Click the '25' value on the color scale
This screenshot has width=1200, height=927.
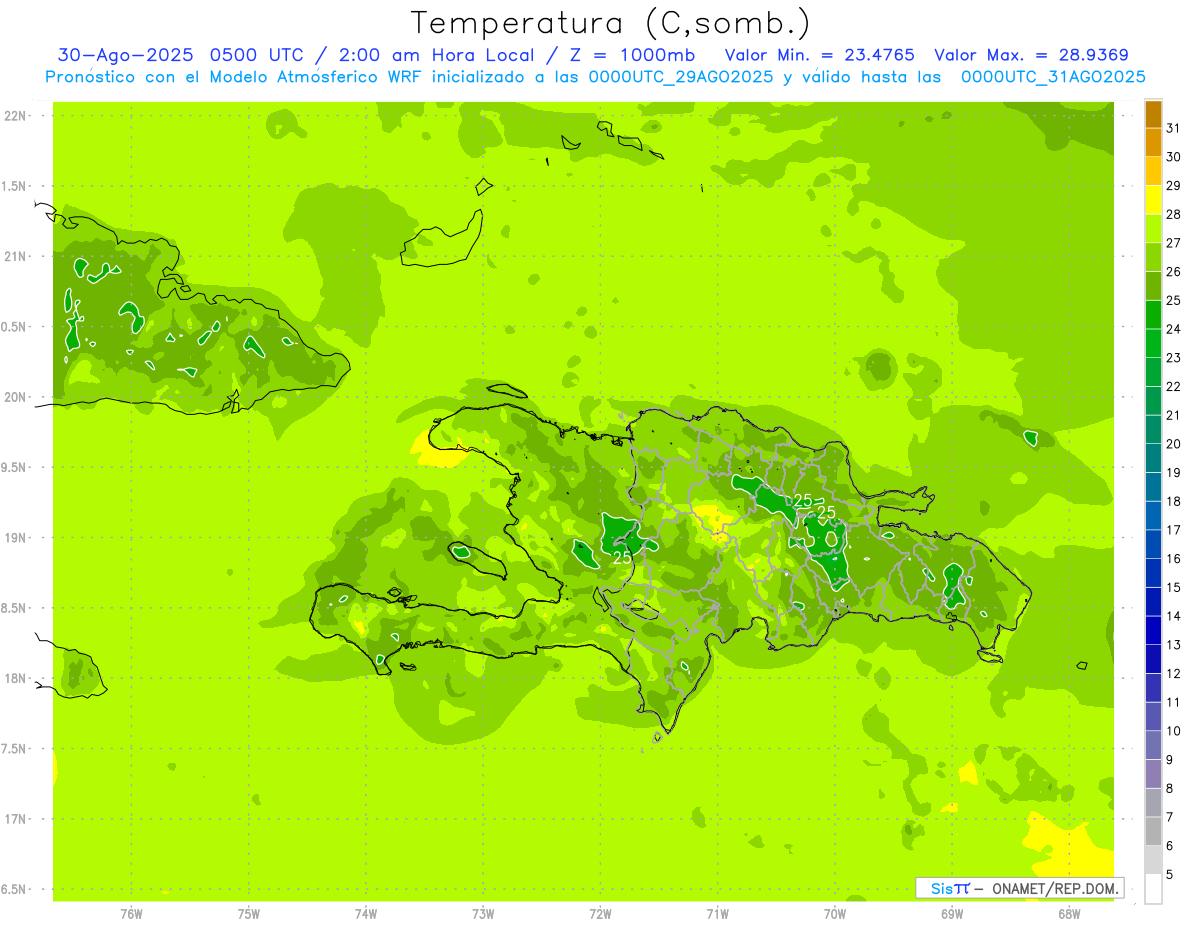click(x=1173, y=300)
